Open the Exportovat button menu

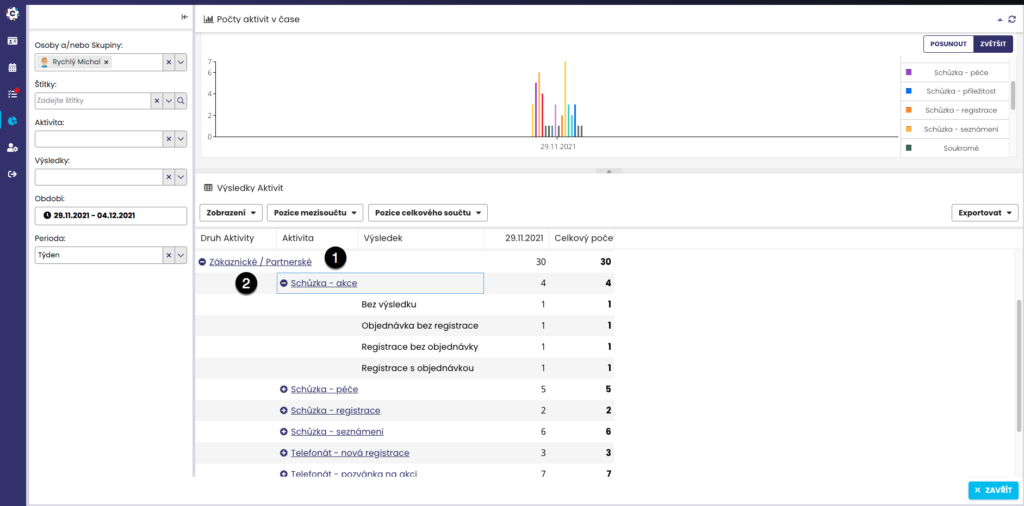pyautogui.click(x=984, y=213)
